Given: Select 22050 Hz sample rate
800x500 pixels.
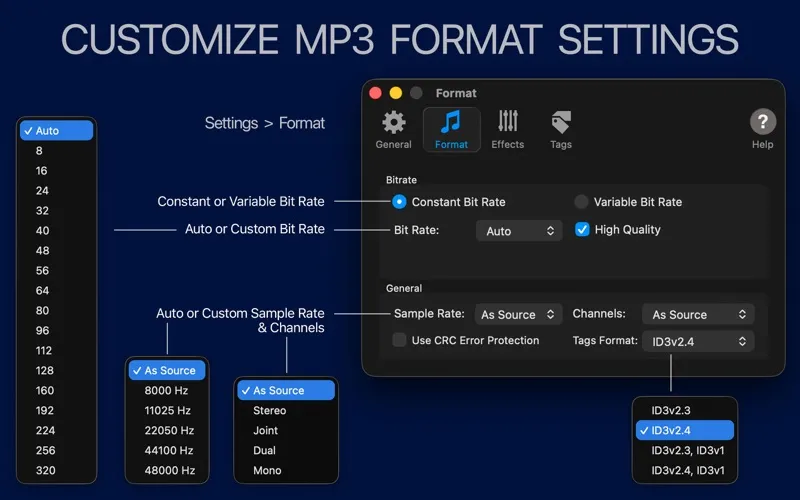Looking at the screenshot, I should click(x=167, y=430).
